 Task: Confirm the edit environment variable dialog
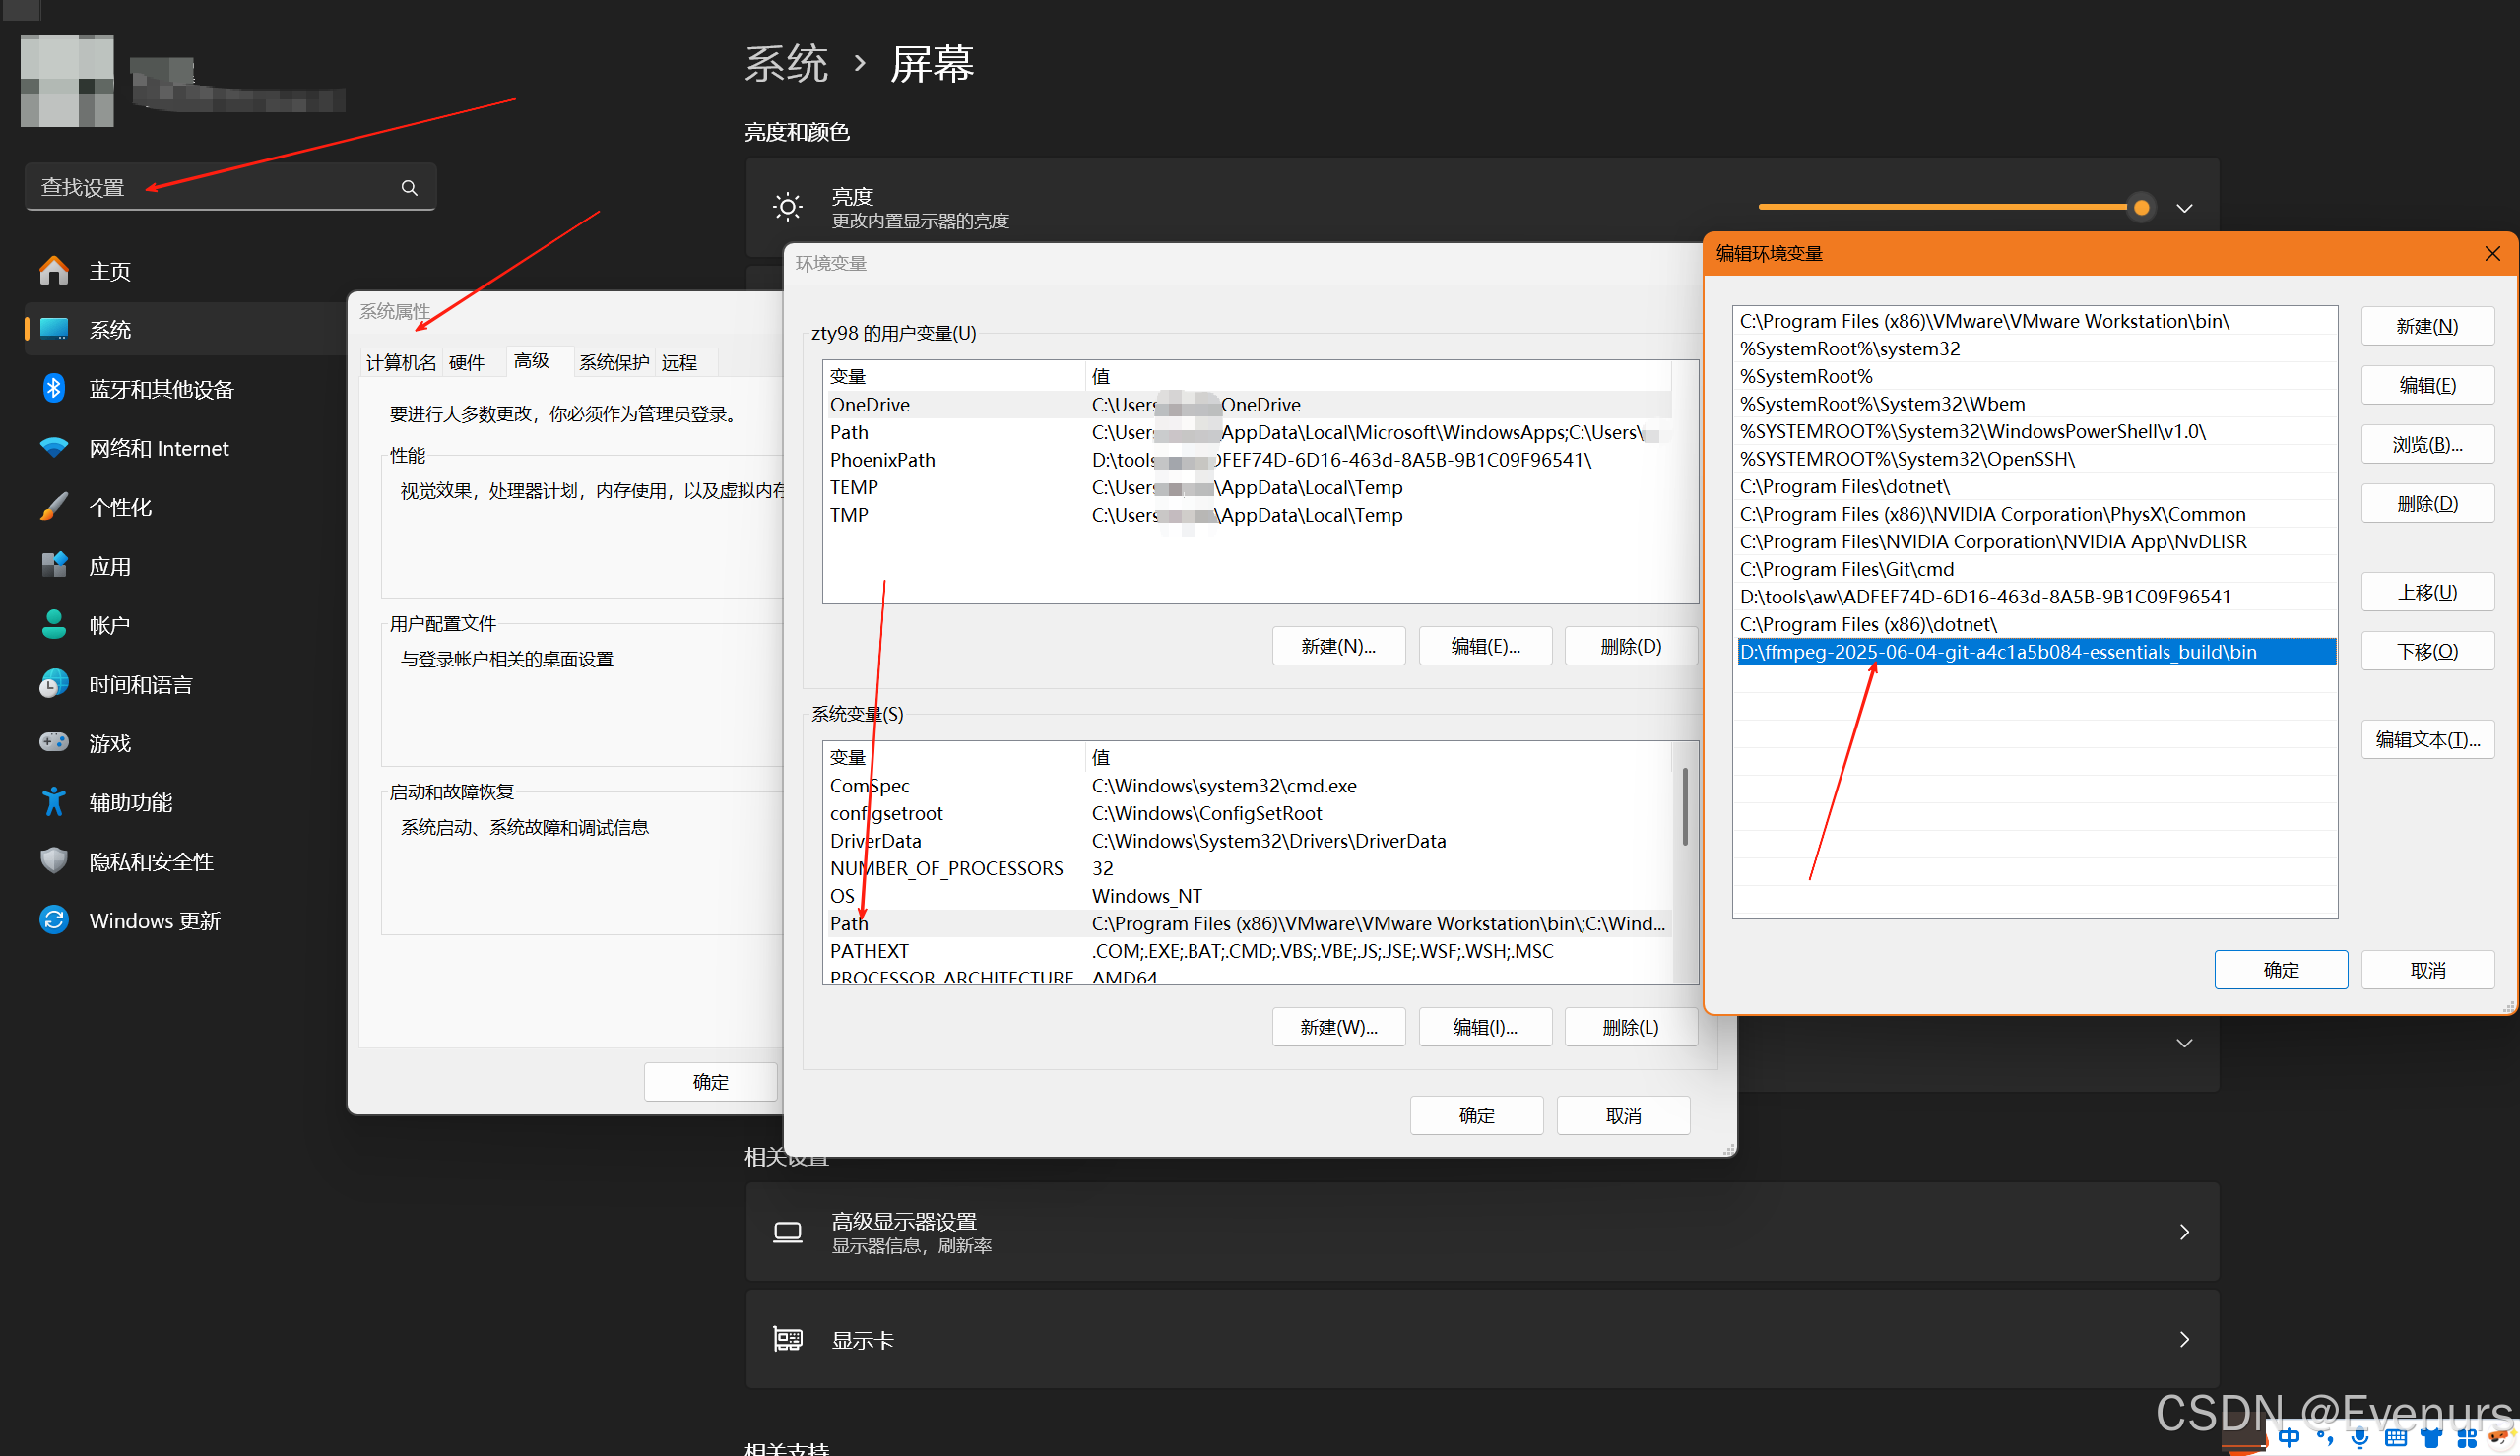pos(2280,969)
